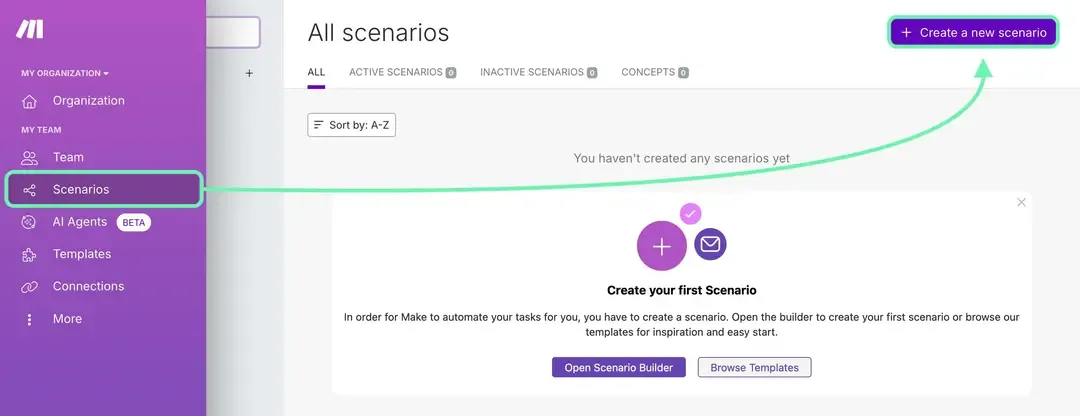This screenshot has width=1080, height=416.
Task: Open the Concepts tab
Action: pos(654,72)
